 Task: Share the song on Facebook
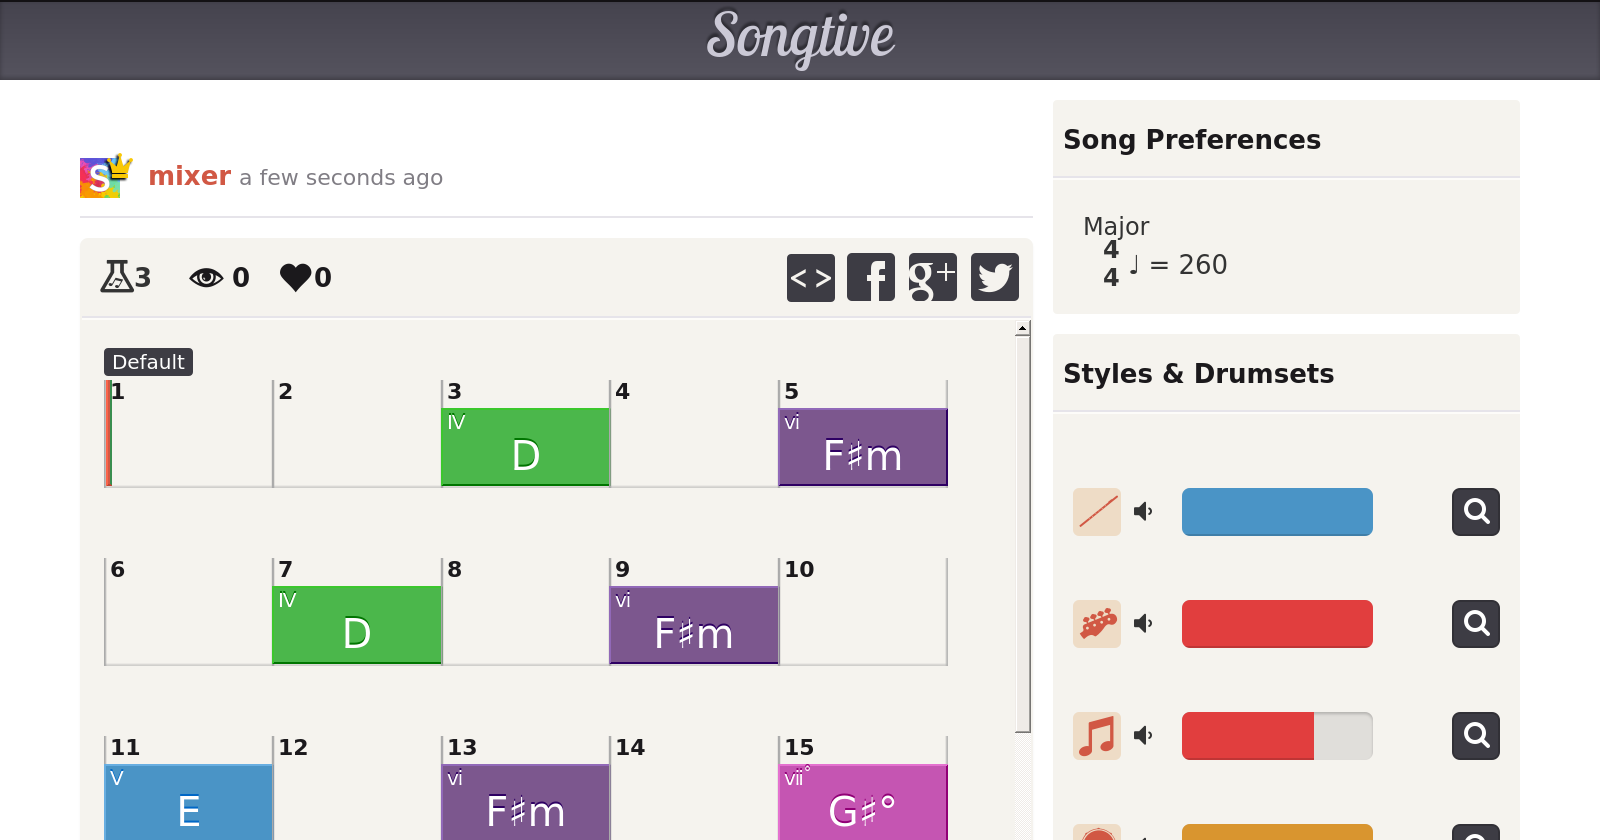pyautogui.click(x=871, y=277)
